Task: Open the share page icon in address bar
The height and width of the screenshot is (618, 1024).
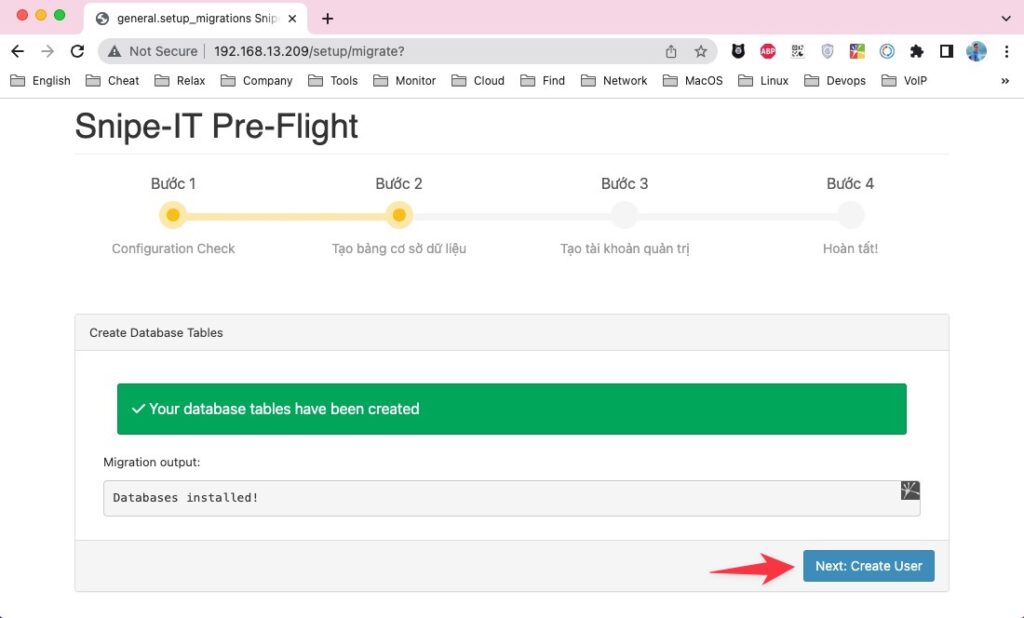Action: (x=671, y=51)
